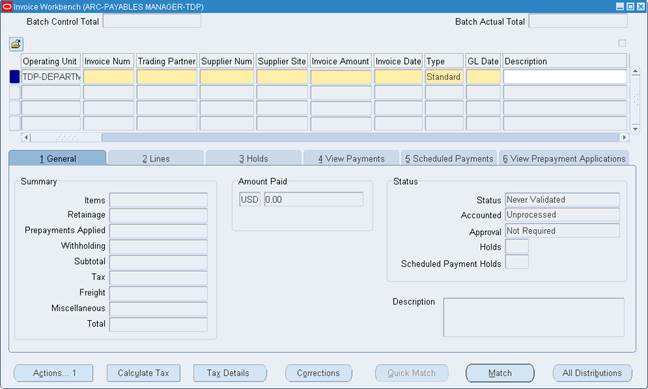Go to the 4 View Payments tab
Image resolution: width=648 pixels, height=389 pixels.
351,159
